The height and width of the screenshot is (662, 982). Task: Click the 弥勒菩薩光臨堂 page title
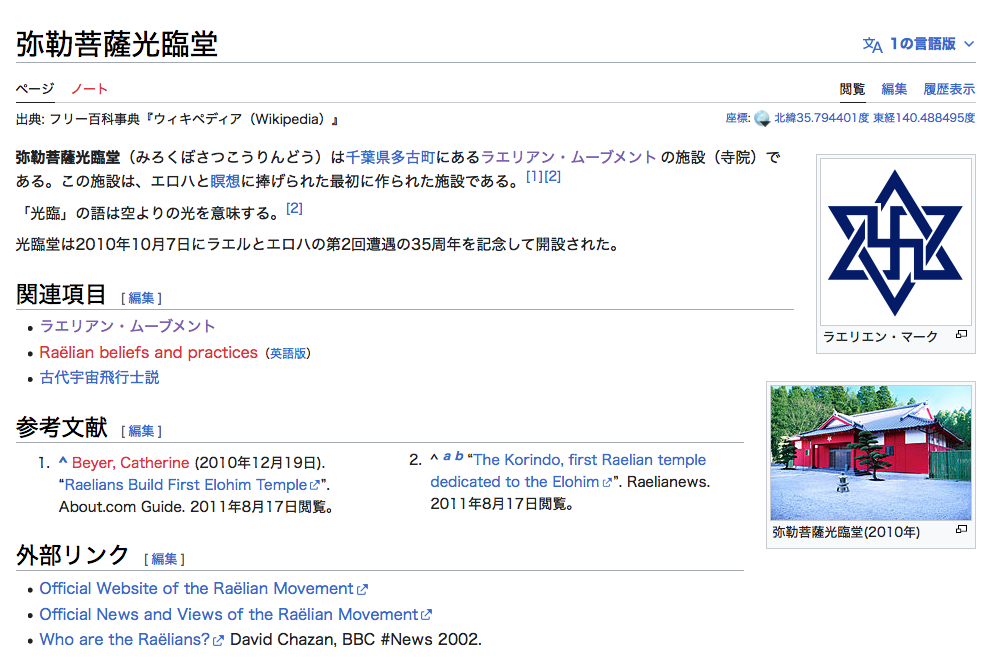[116, 44]
